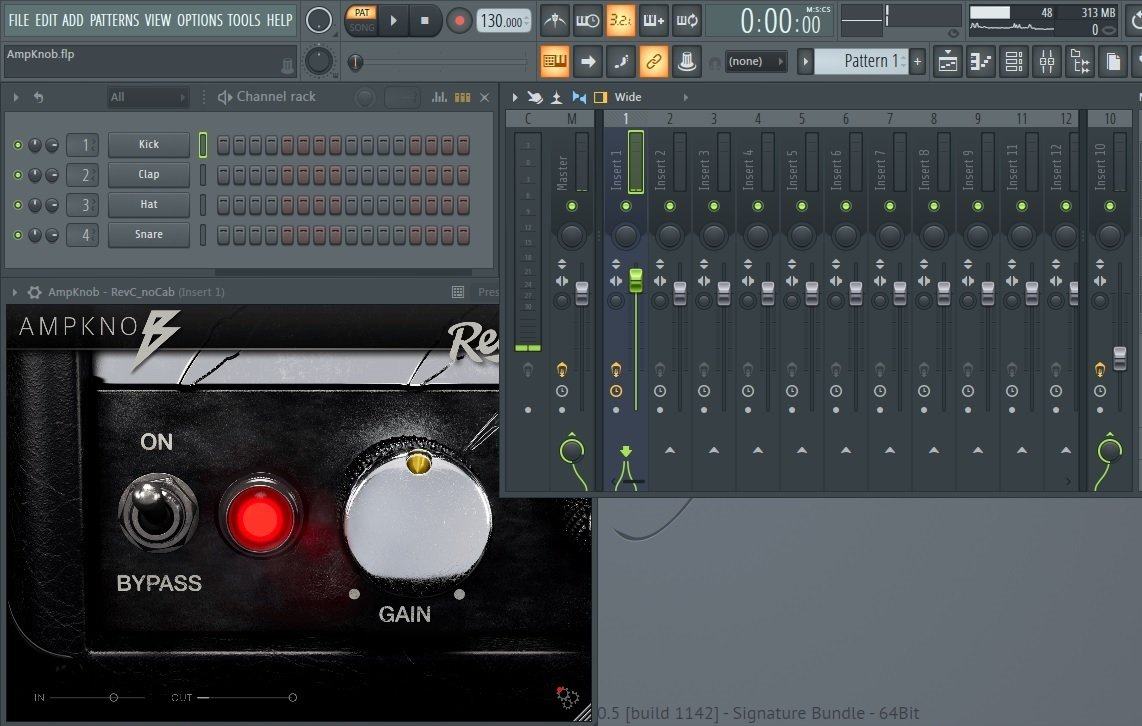Screen dimensions: 1142x726
Task: Open AmpKnob plugin gear settings
Action: 34,292
